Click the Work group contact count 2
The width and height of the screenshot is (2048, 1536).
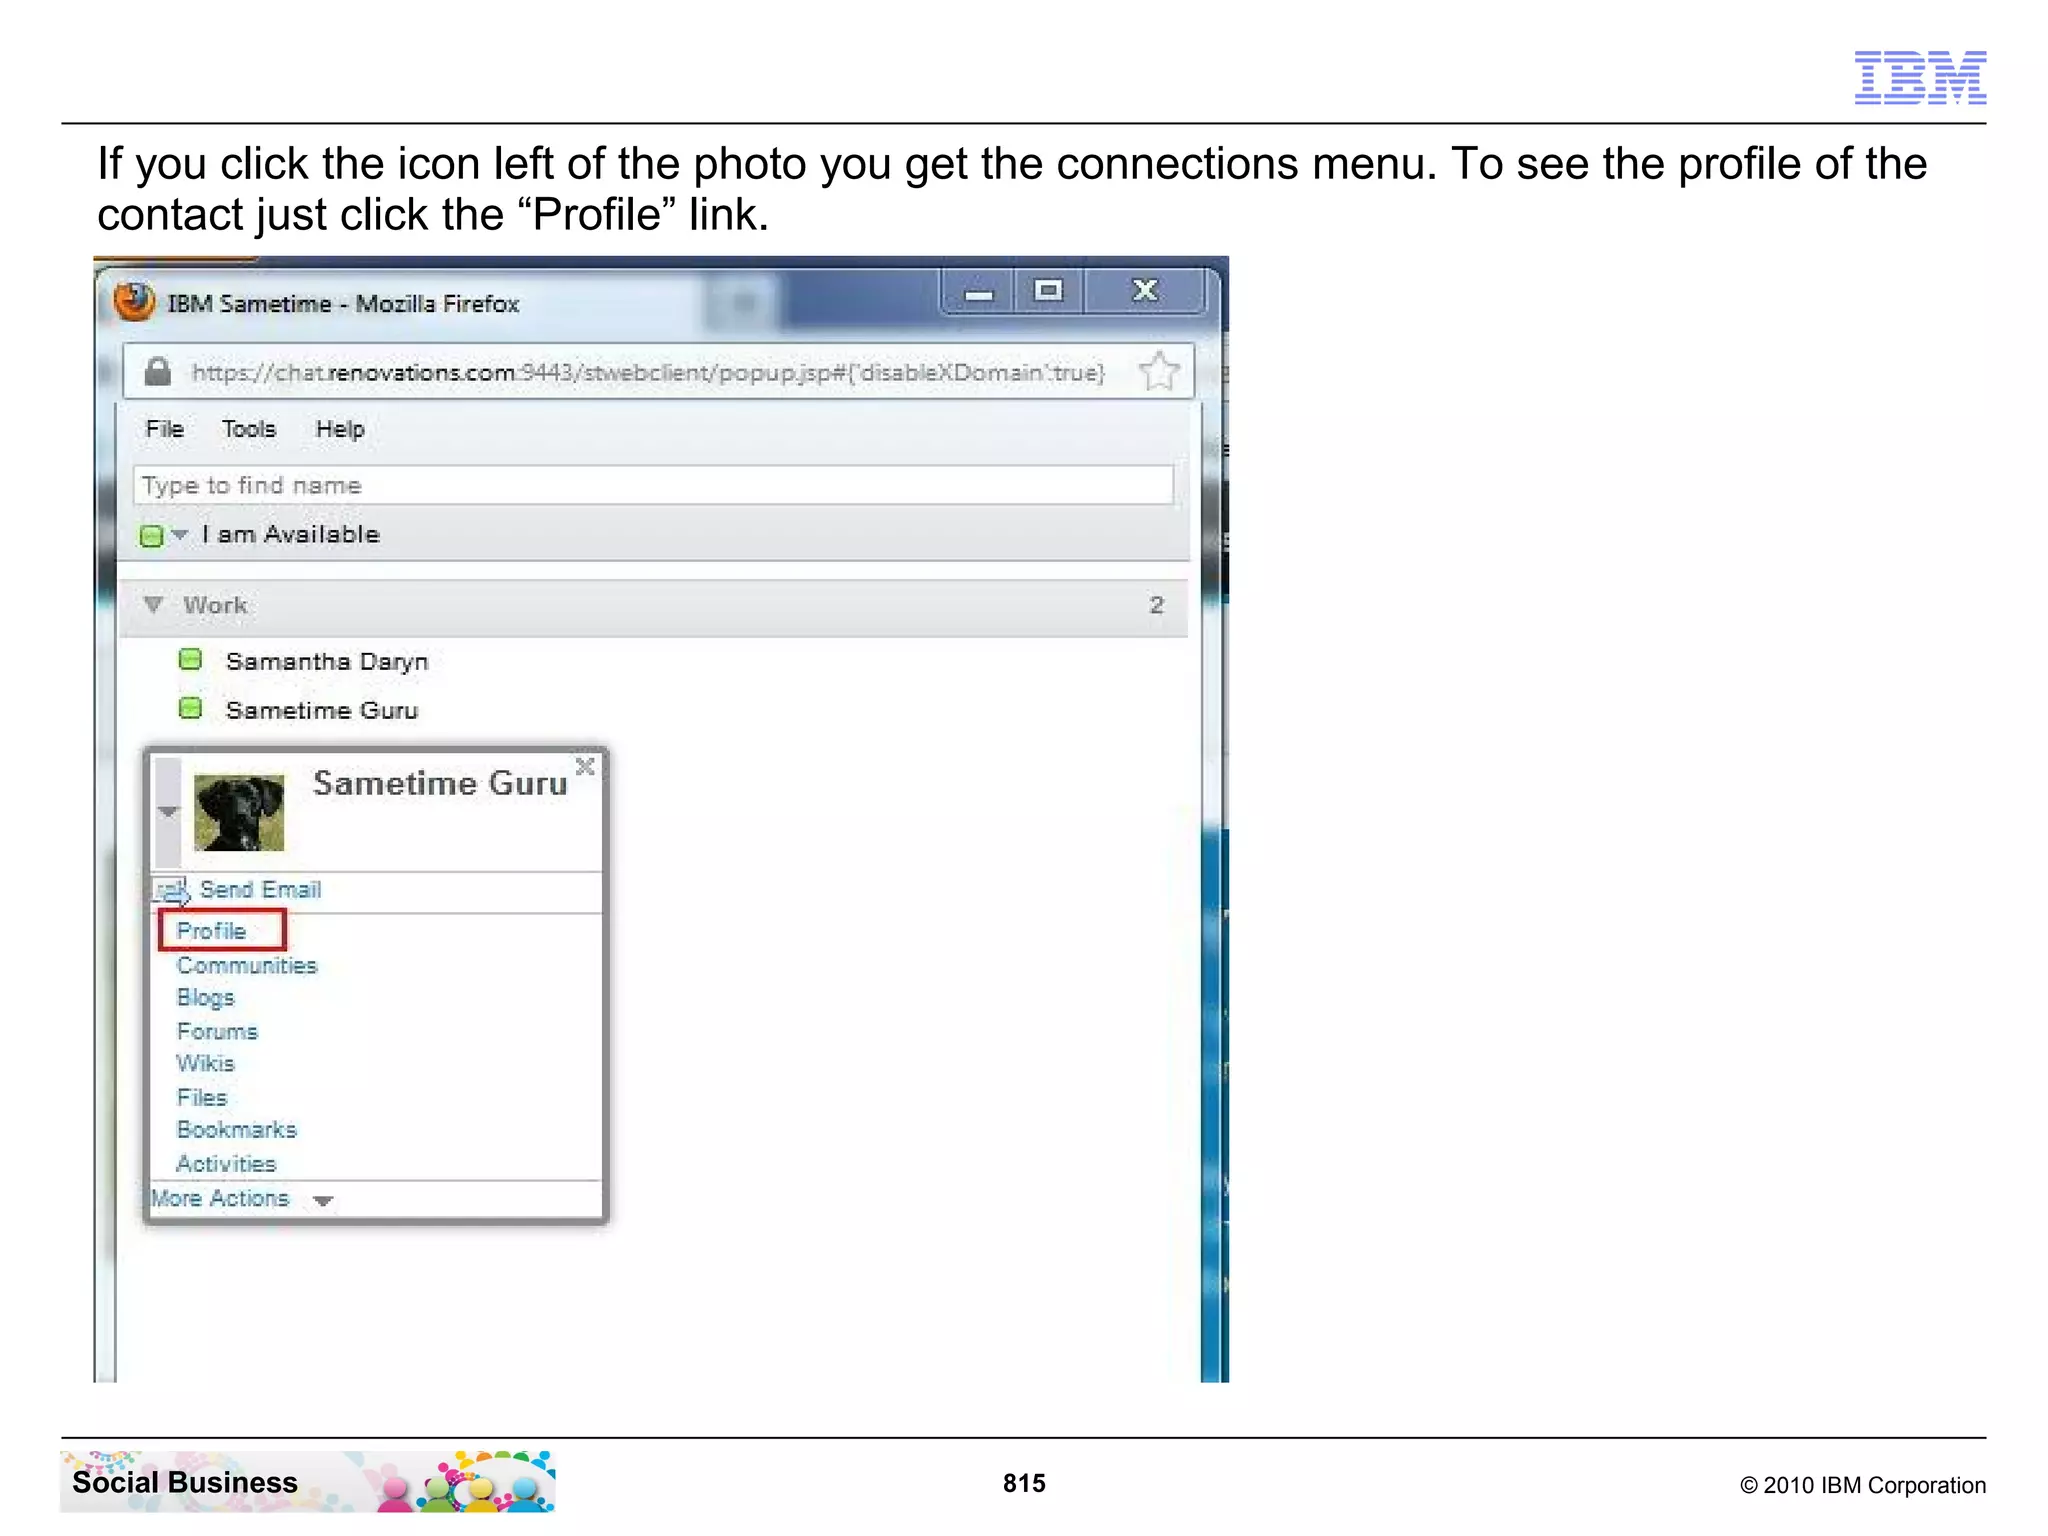1156,605
